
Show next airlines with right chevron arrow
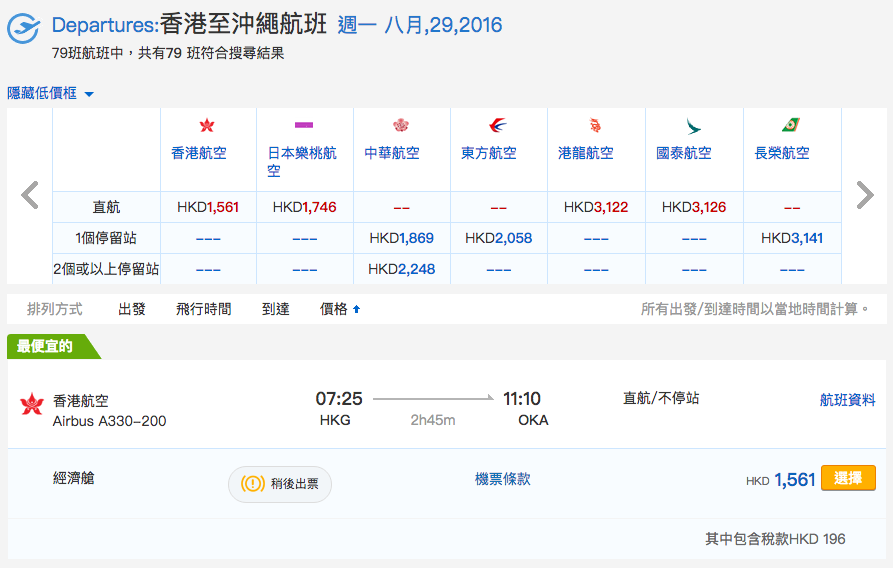(865, 195)
